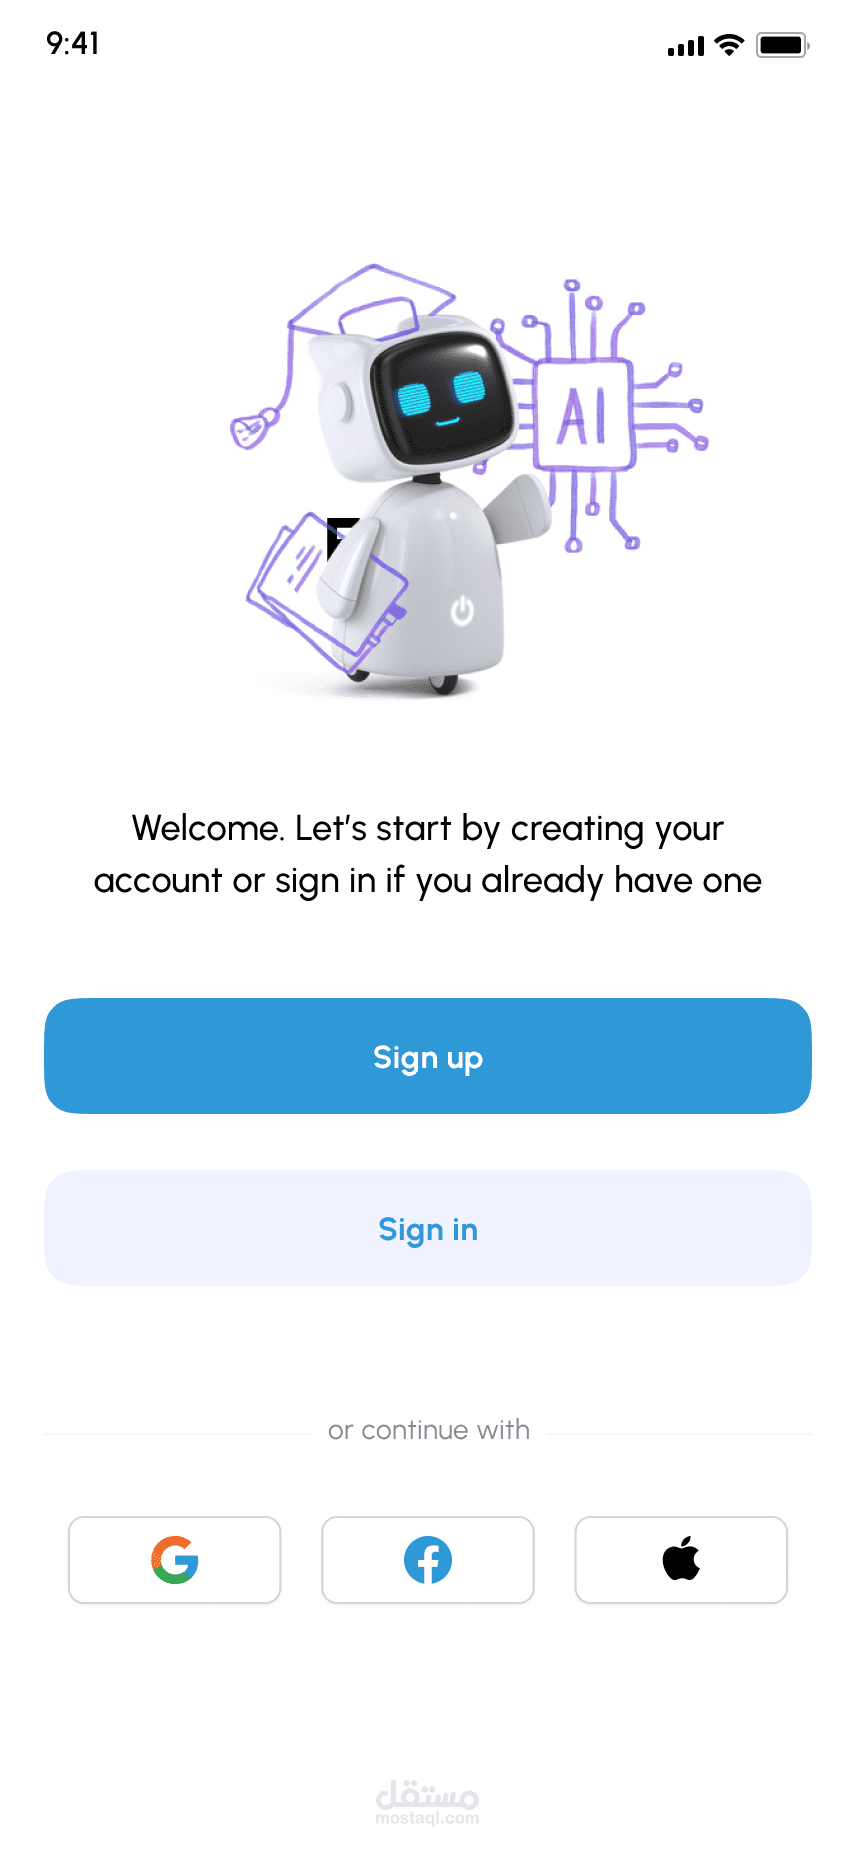Tap the AI chip drawing

click(x=585, y=414)
